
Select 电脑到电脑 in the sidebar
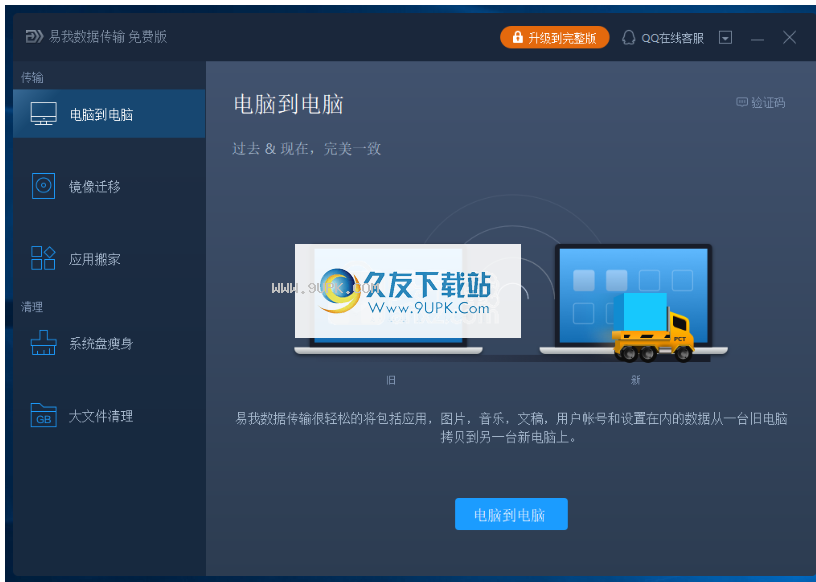109,113
